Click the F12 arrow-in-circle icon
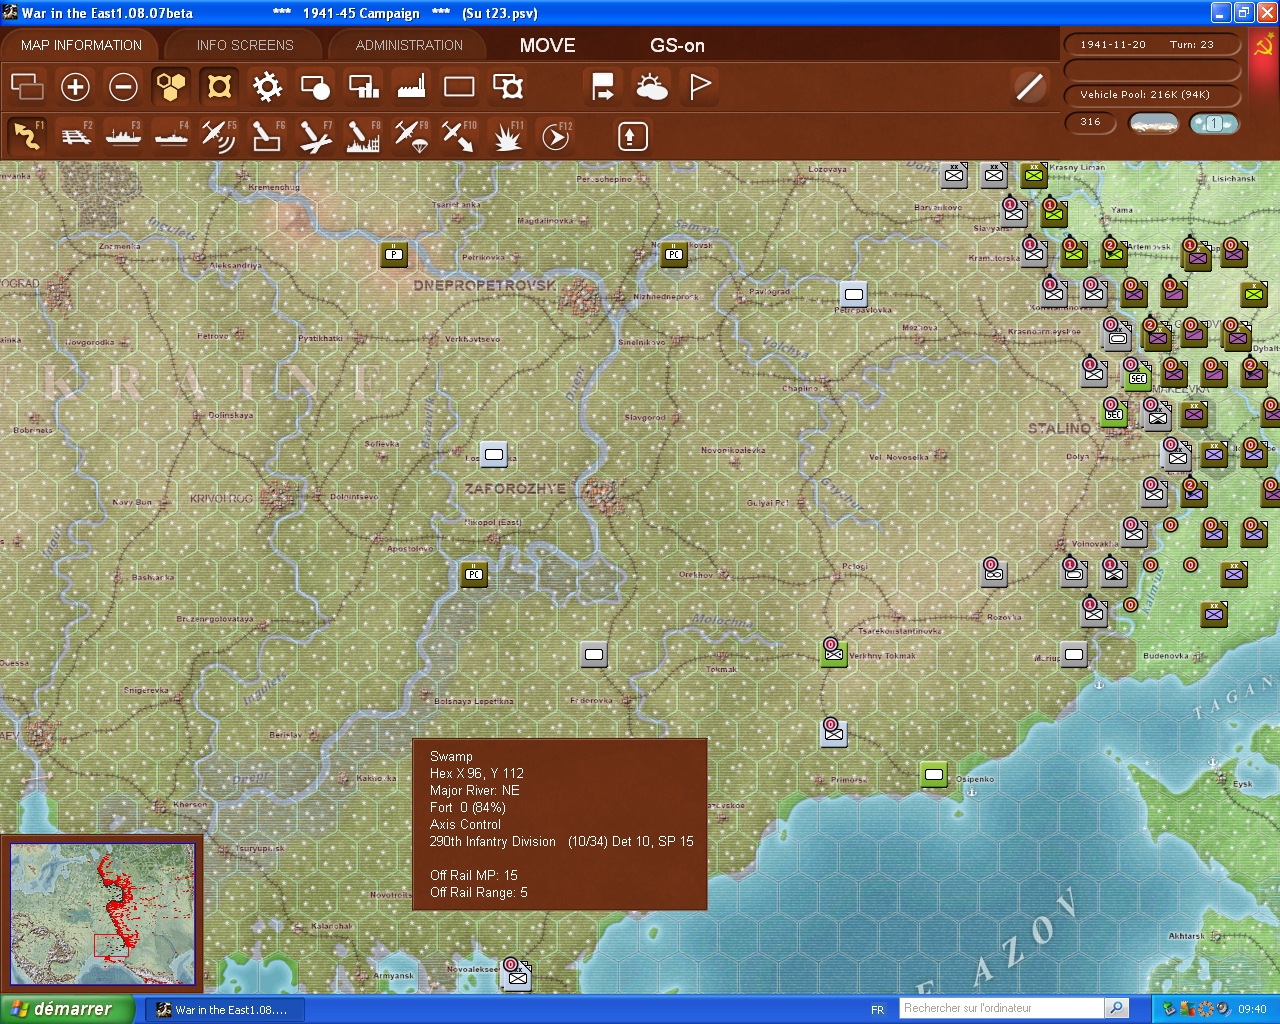 click(555, 135)
